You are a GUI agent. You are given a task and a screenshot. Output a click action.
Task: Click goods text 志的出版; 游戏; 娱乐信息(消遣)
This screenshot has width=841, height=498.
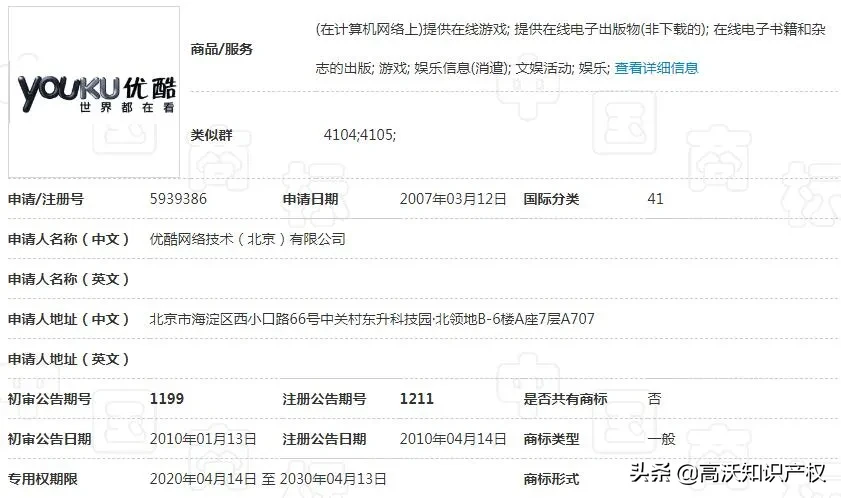413,68
